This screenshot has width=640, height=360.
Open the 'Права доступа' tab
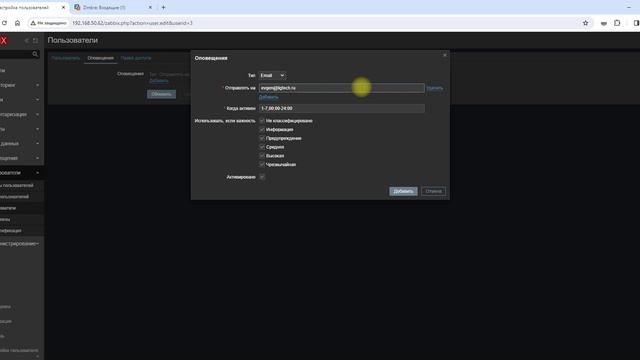click(x=136, y=58)
